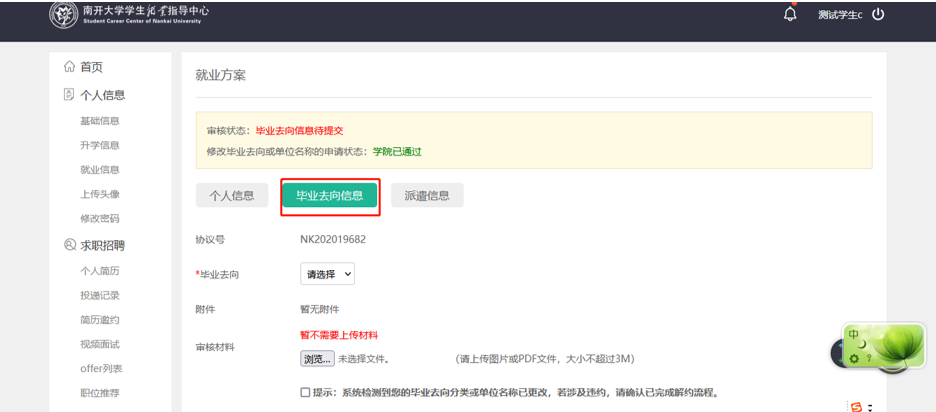Open input method settings gear icon
The image size is (936, 412).
click(x=854, y=358)
